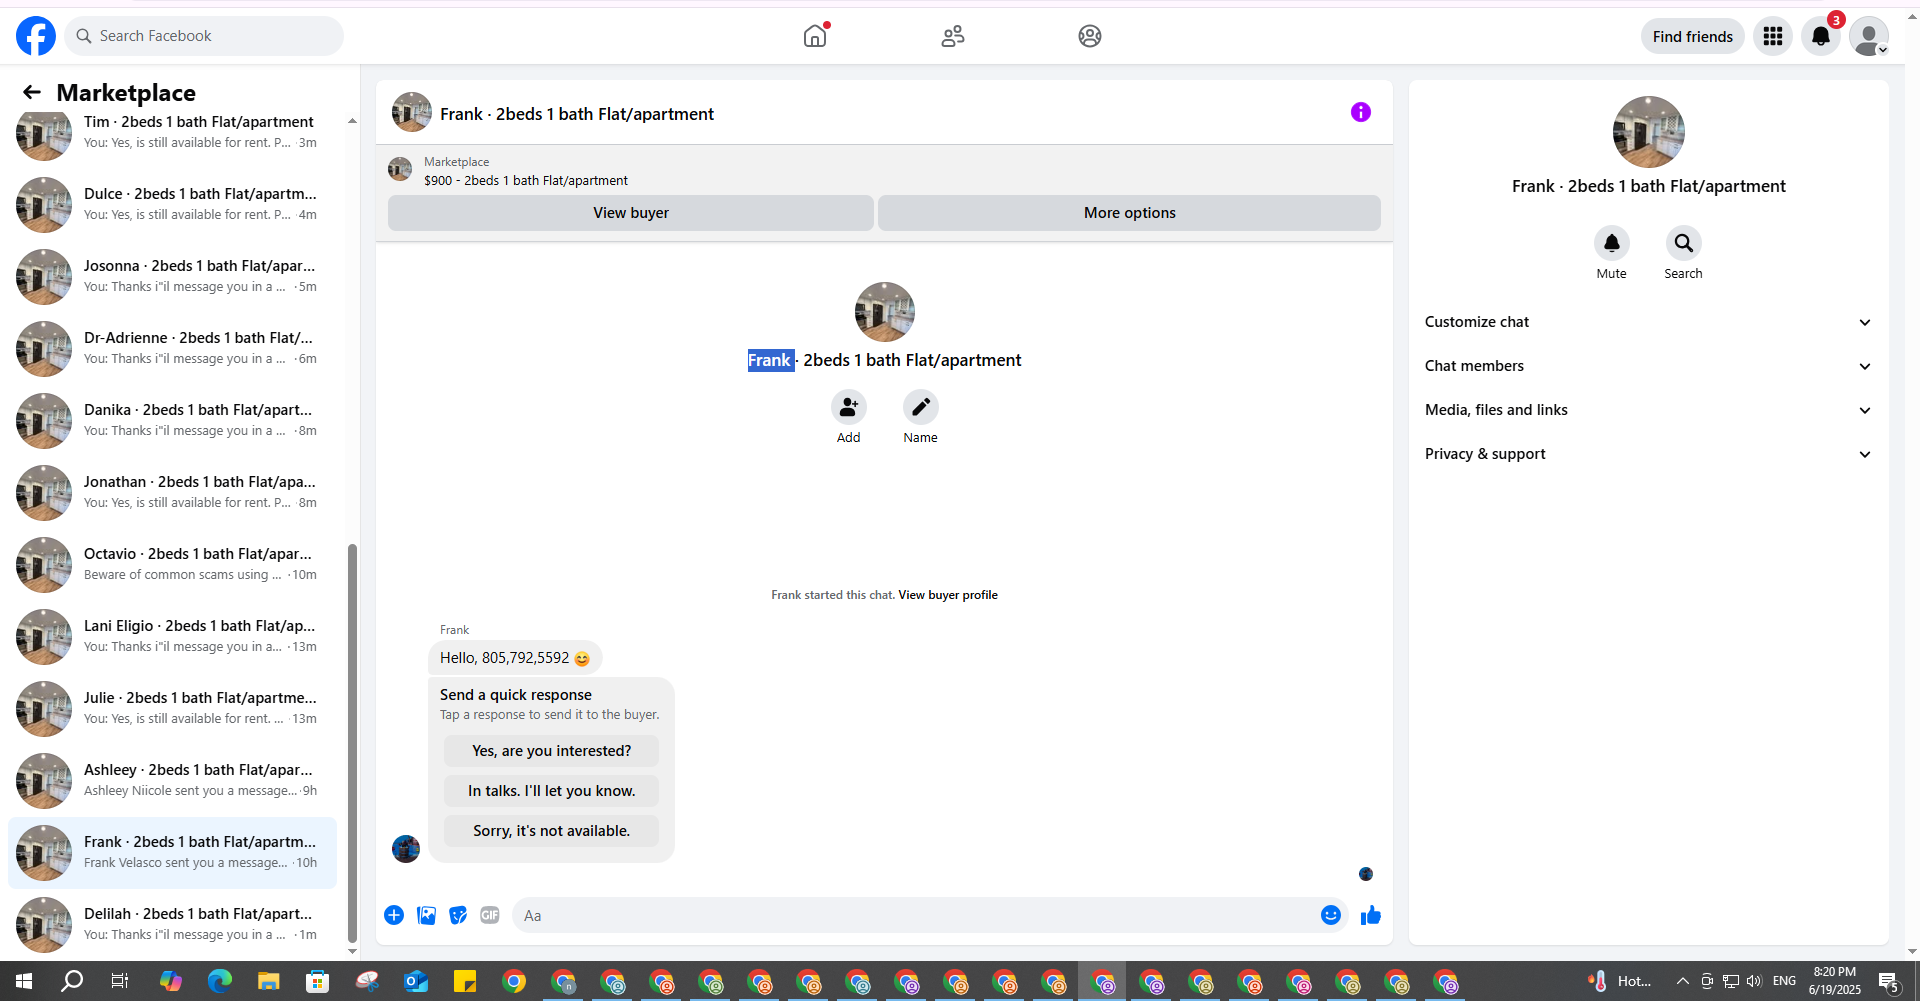Open Task View on taskbar
The height and width of the screenshot is (1001, 1920).
(120, 981)
